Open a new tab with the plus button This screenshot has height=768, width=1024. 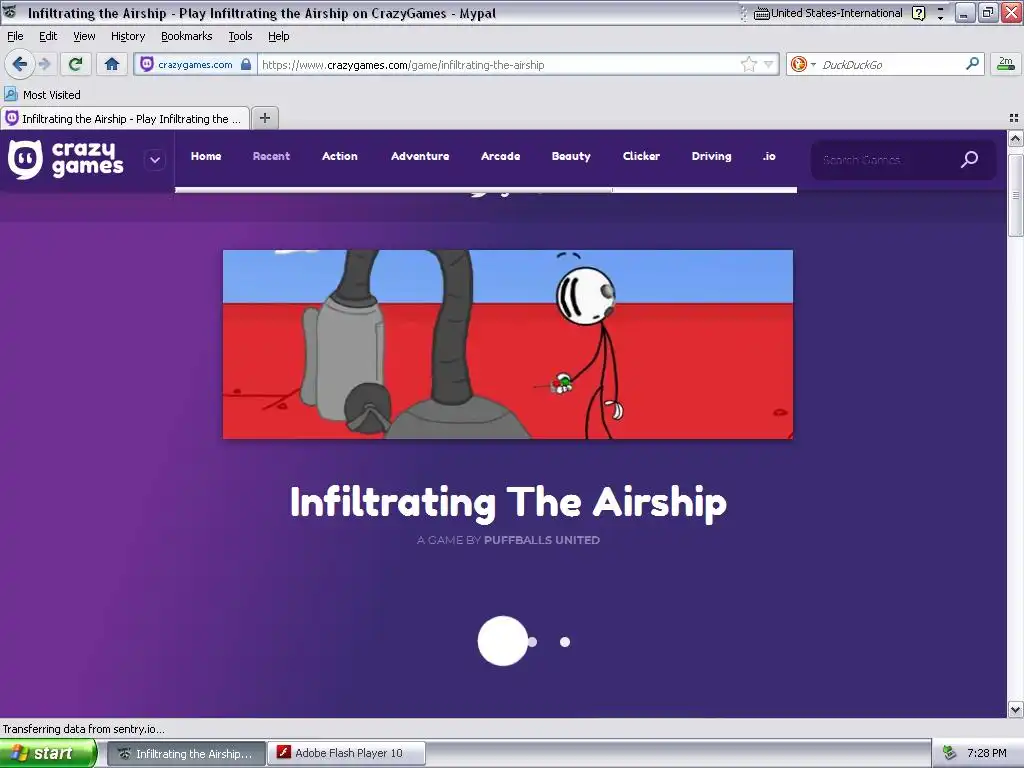point(264,118)
